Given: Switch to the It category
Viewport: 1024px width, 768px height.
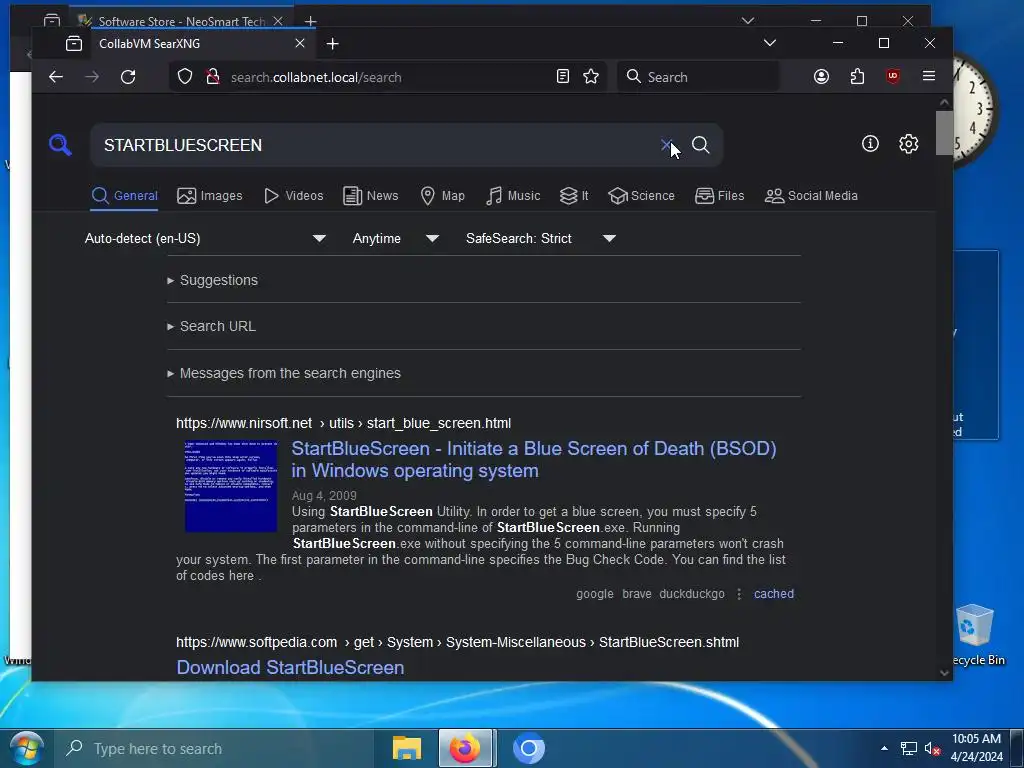Looking at the screenshot, I should pos(574,196).
